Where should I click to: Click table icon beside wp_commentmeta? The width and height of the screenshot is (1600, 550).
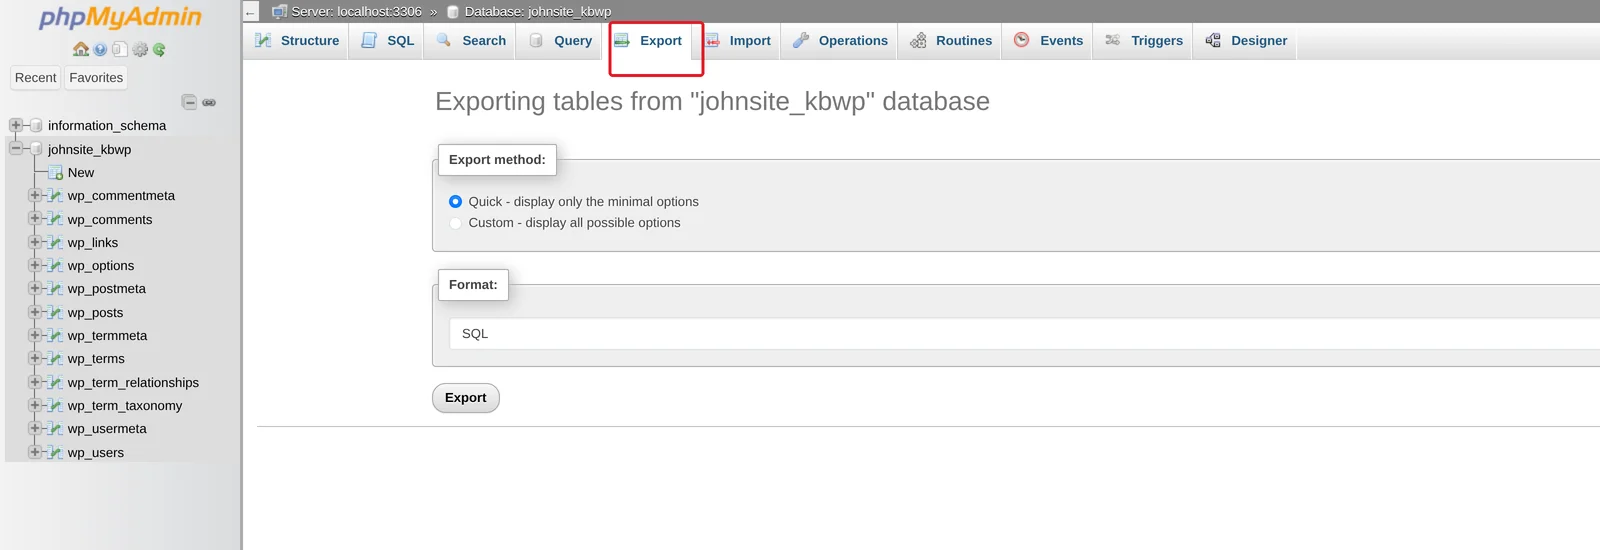pyautogui.click(x=56, y=195)
